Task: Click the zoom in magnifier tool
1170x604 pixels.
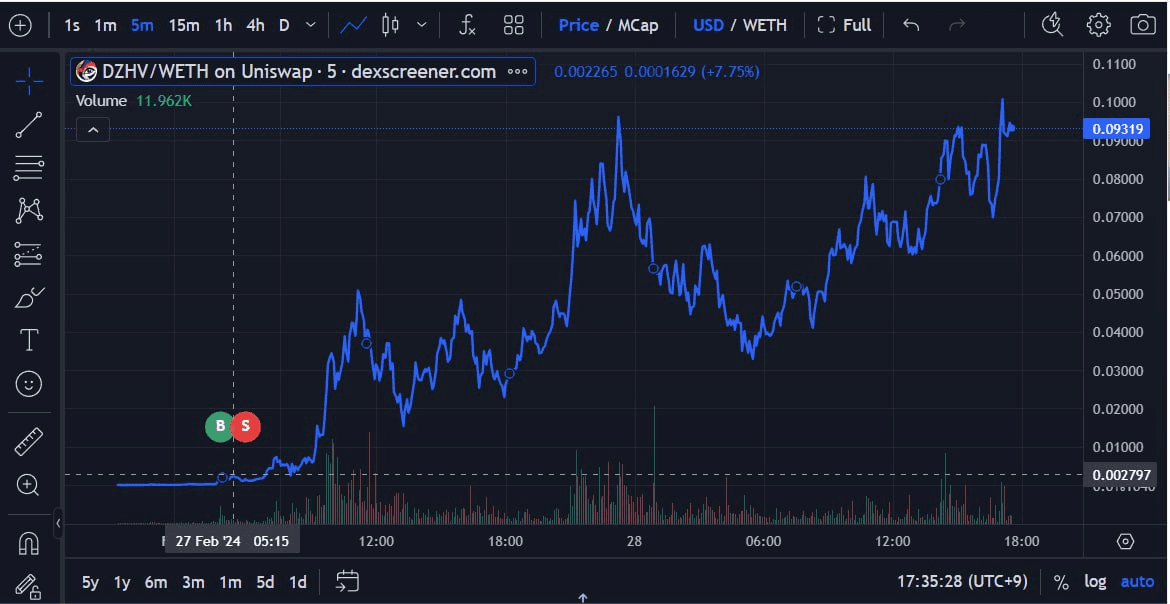Action: pyautogui.click(x=28, y=485)
